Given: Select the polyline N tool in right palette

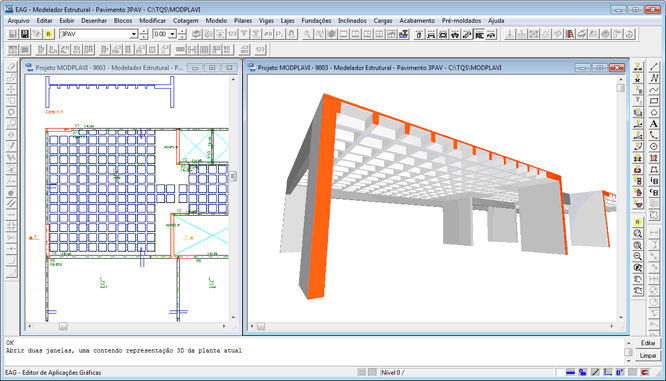Looking at the screenshot, I should point(654,78).
